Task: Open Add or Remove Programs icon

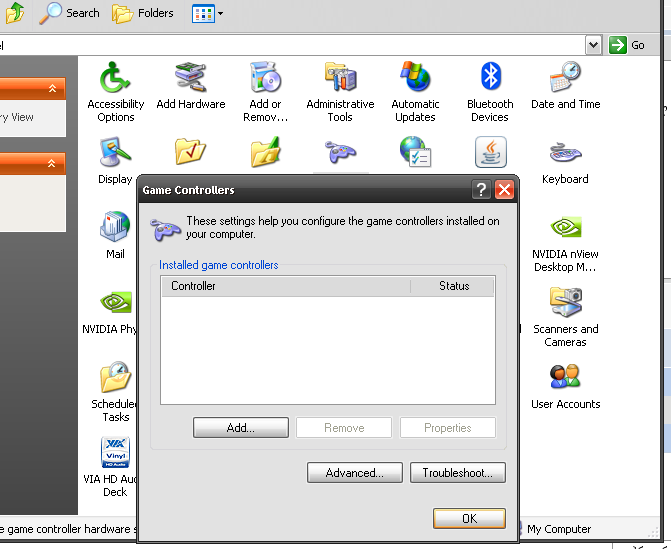Action: coord(265,77)
